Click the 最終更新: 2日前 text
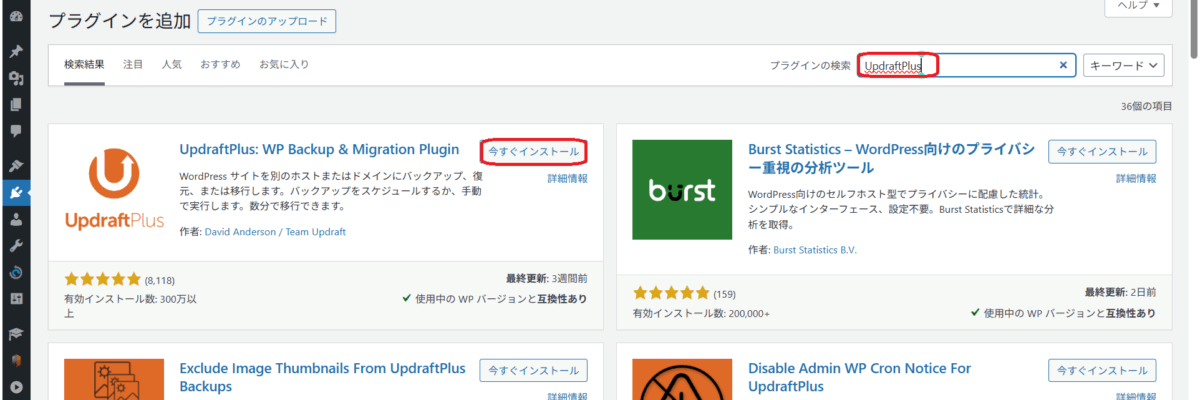Screen dimensions: 1200x400 click(x=1120, y=292)
